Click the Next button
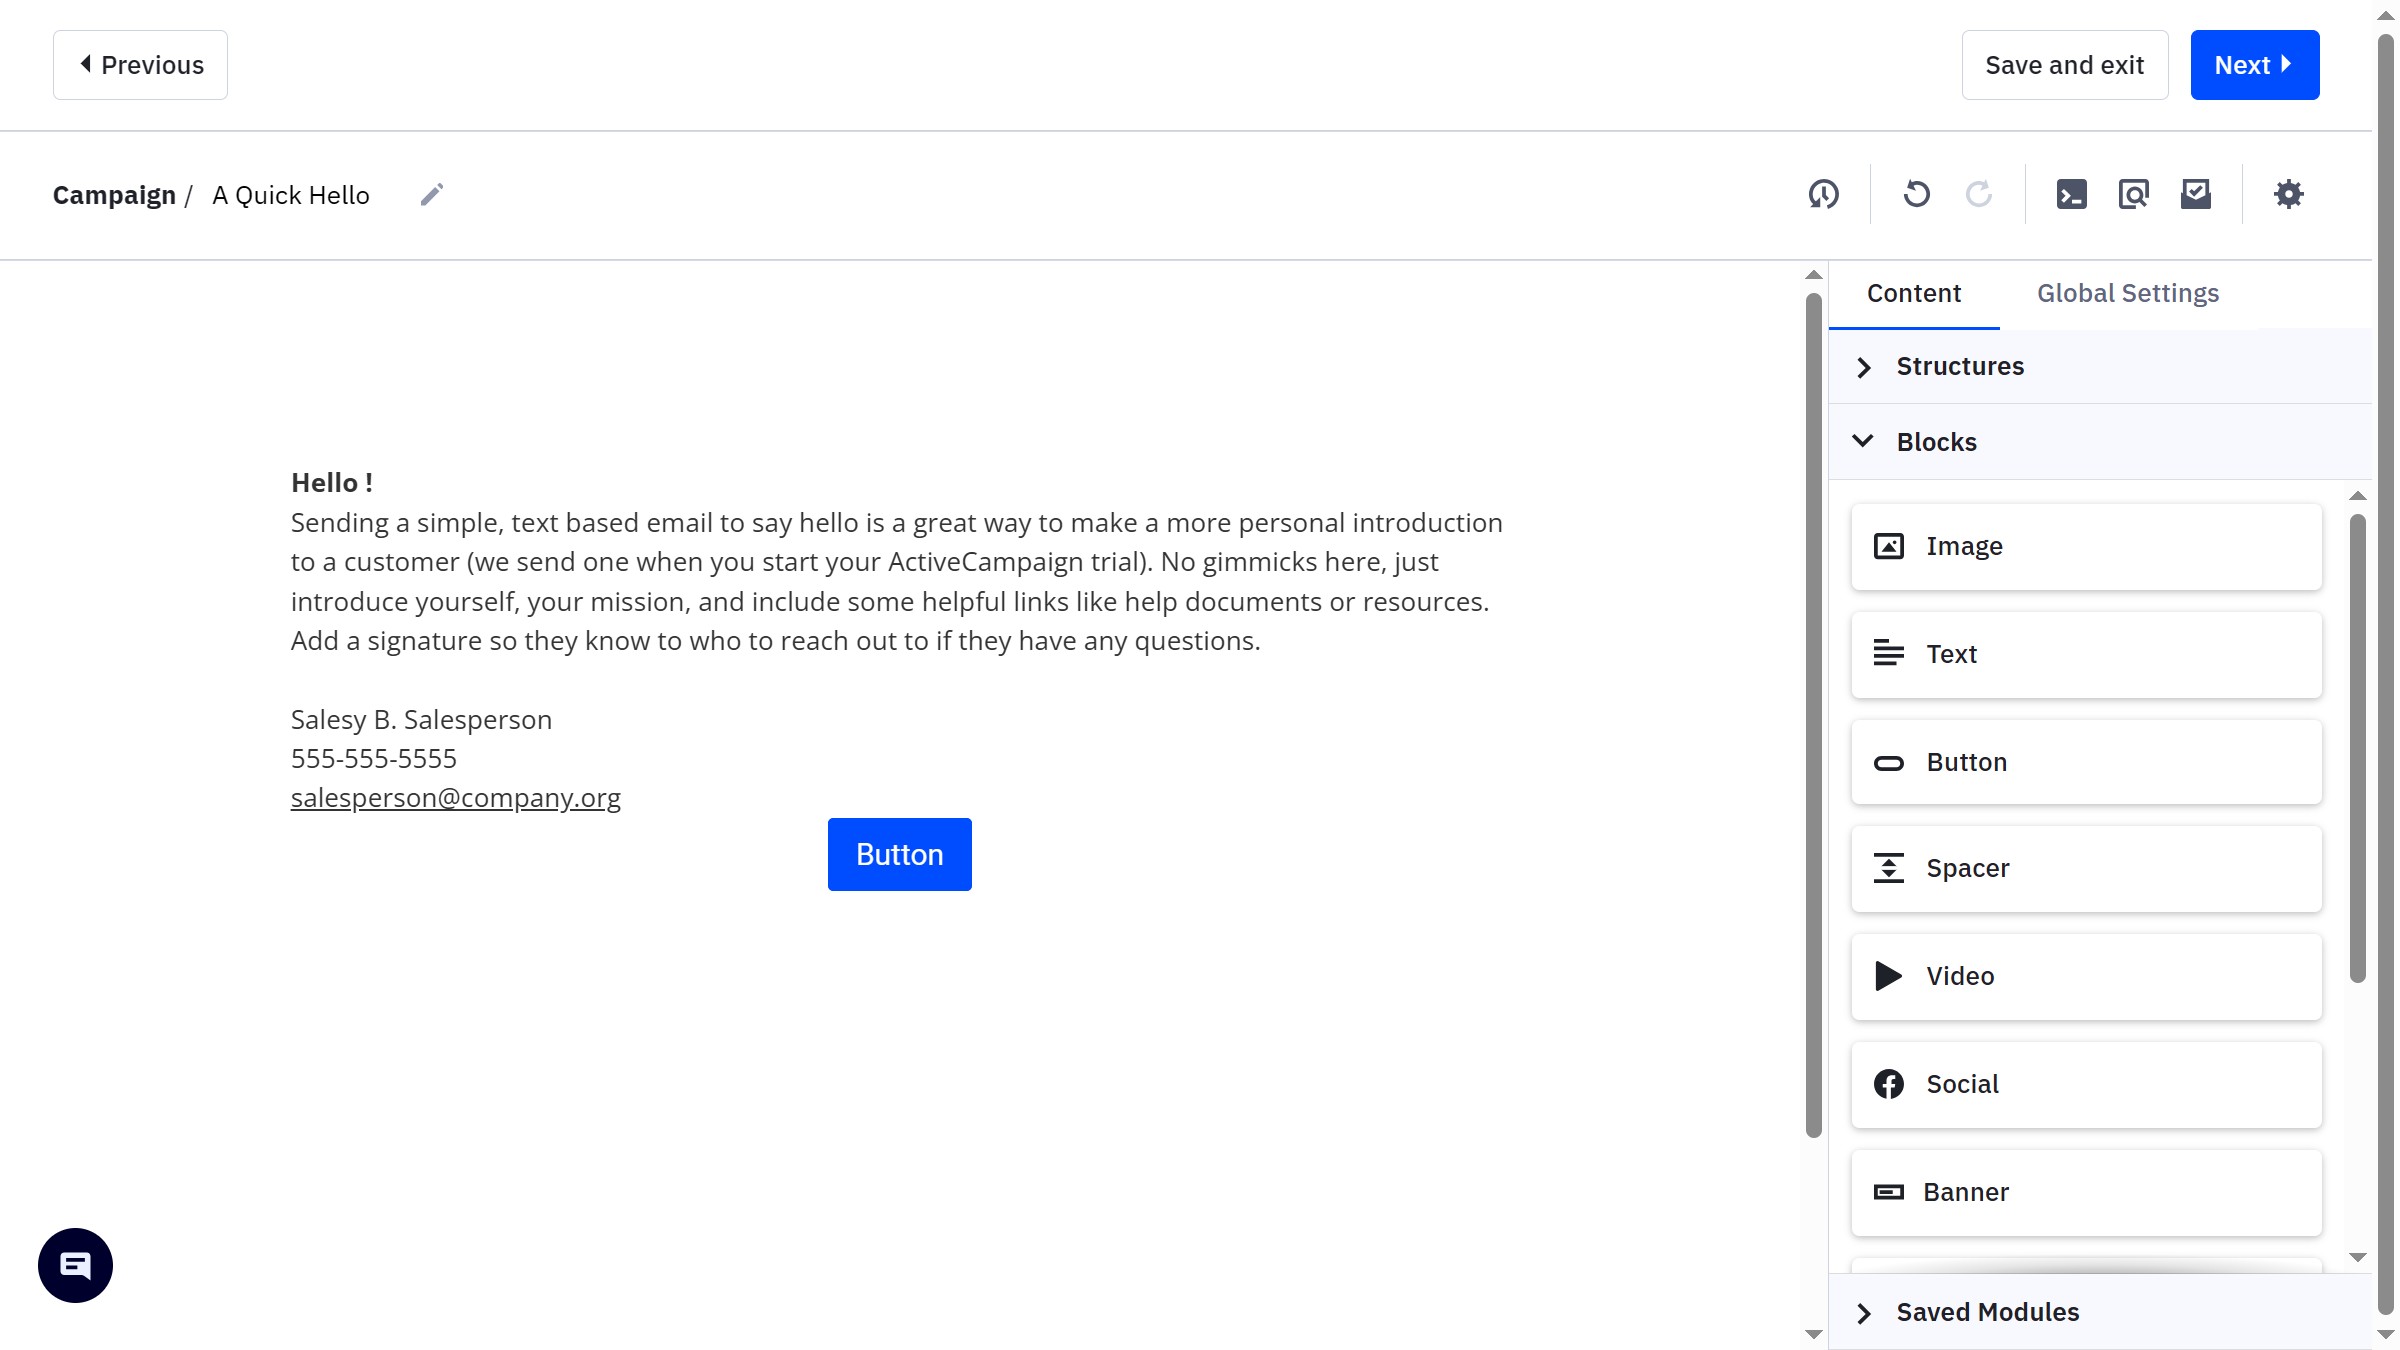This screenshot has height=1350, width=2400. pos(2254,65)
